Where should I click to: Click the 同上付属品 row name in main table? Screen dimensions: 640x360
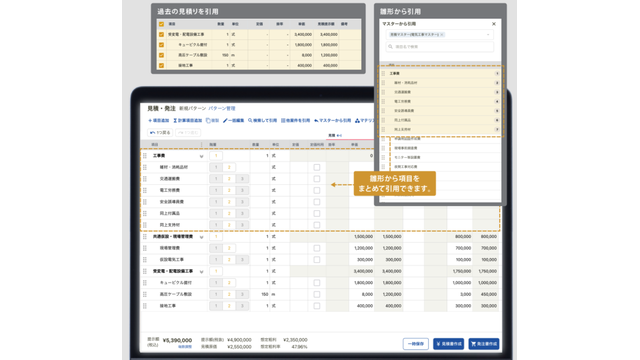coord(169,213)
